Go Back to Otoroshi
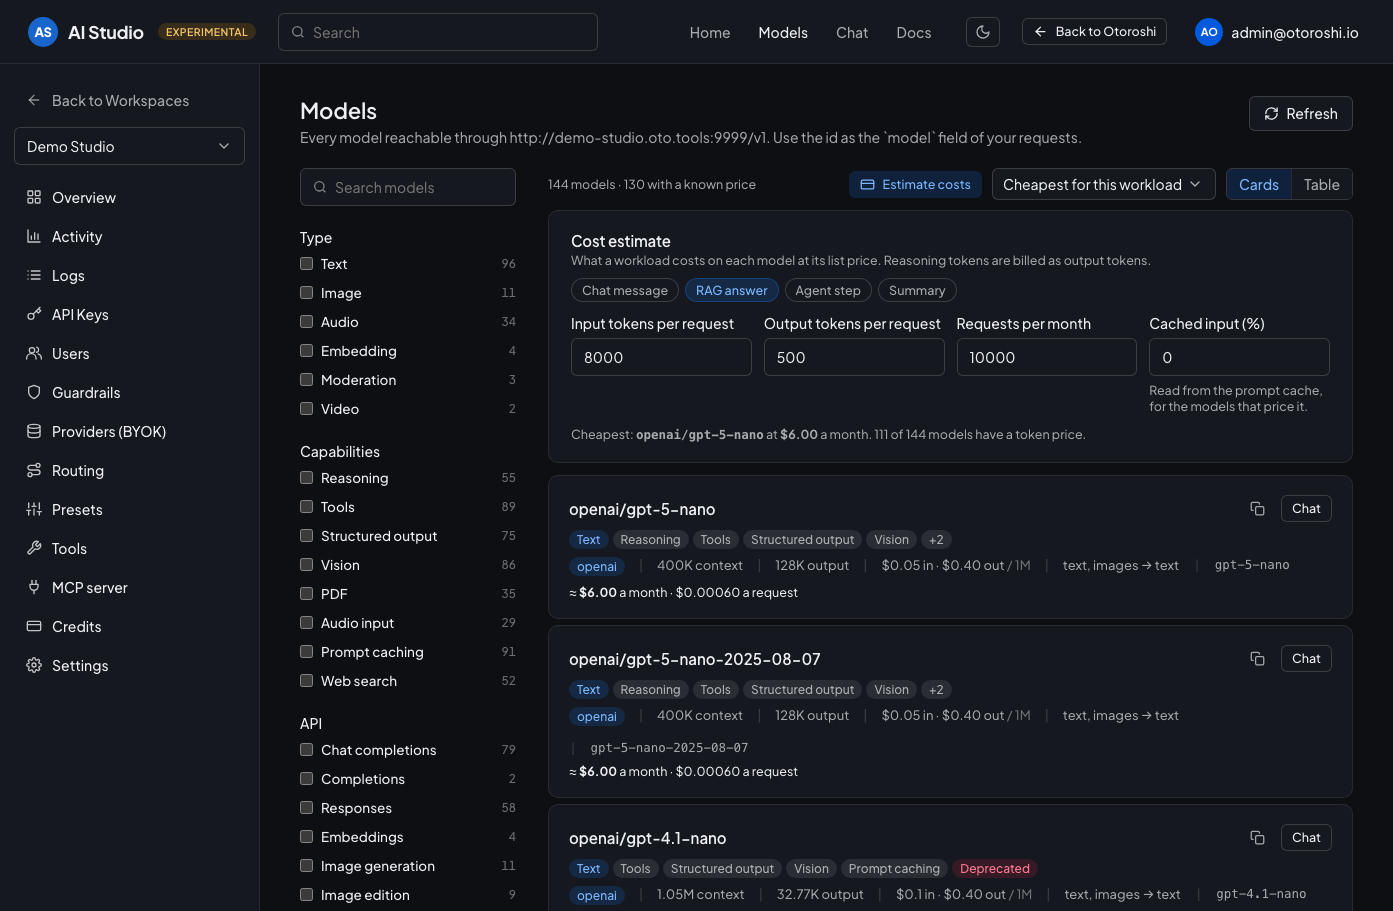Image resolution: width=1393 pixels, height=911 pixels. point(1094,32)
